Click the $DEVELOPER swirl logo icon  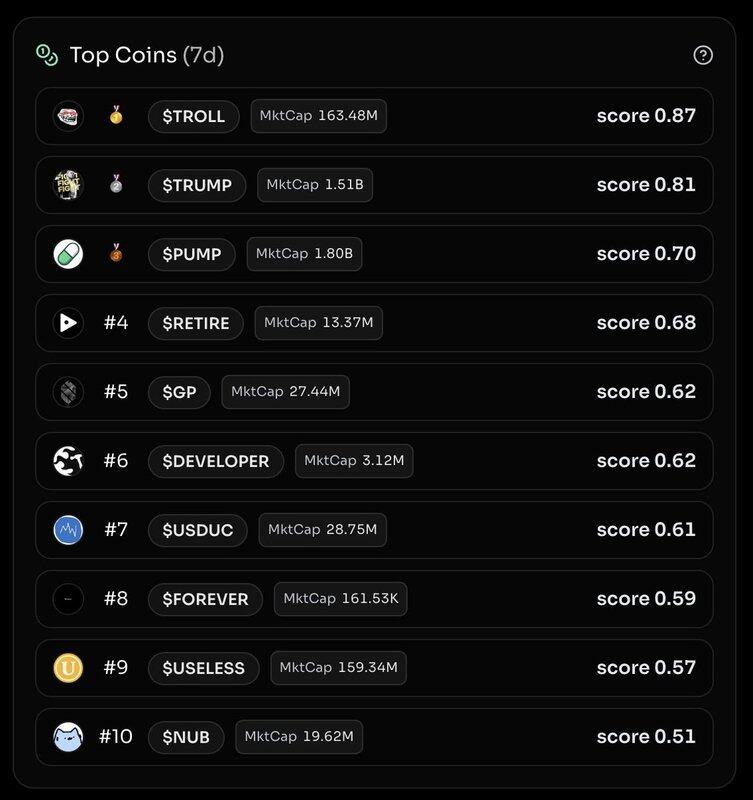68,461
